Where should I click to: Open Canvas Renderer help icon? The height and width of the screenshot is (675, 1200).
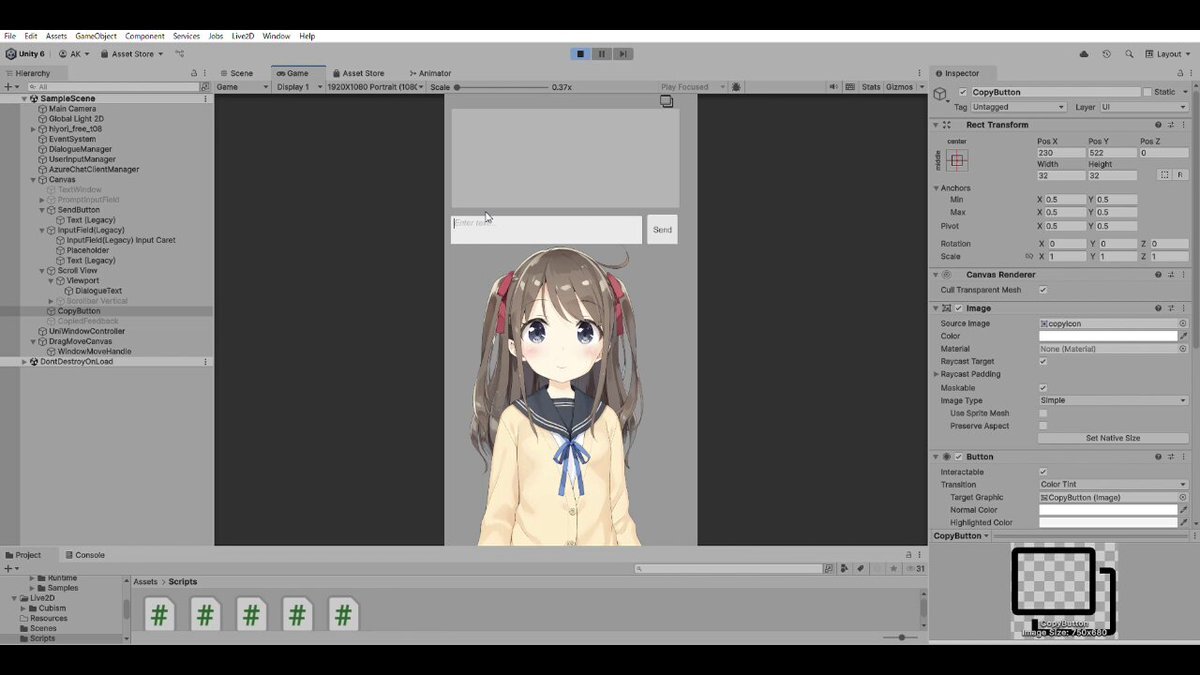click(1158, 274)
